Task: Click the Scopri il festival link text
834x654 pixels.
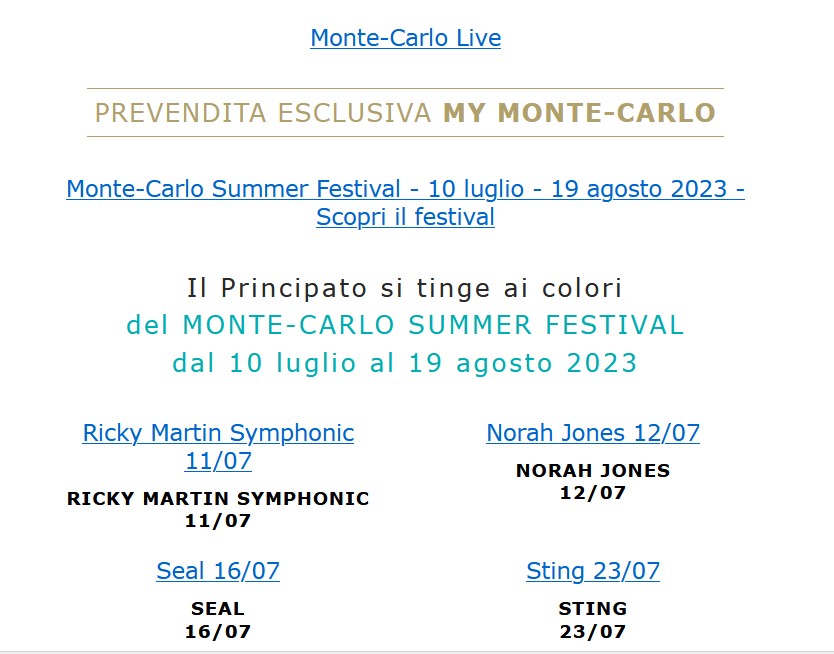Action: [x=405, y=217]
